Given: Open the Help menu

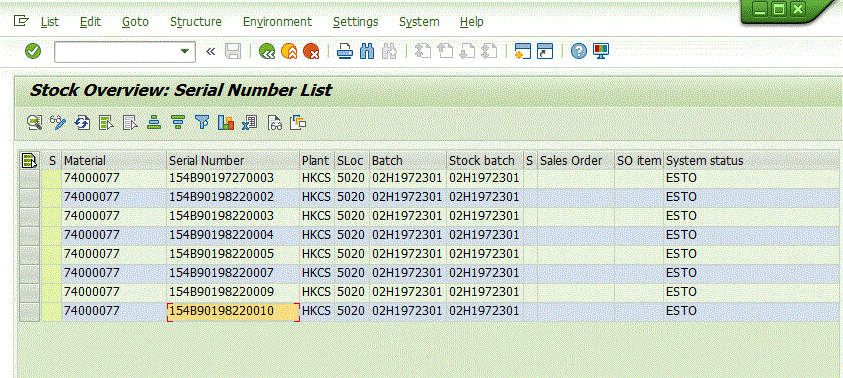Looking at the screenshot, I should click(471, 22).
